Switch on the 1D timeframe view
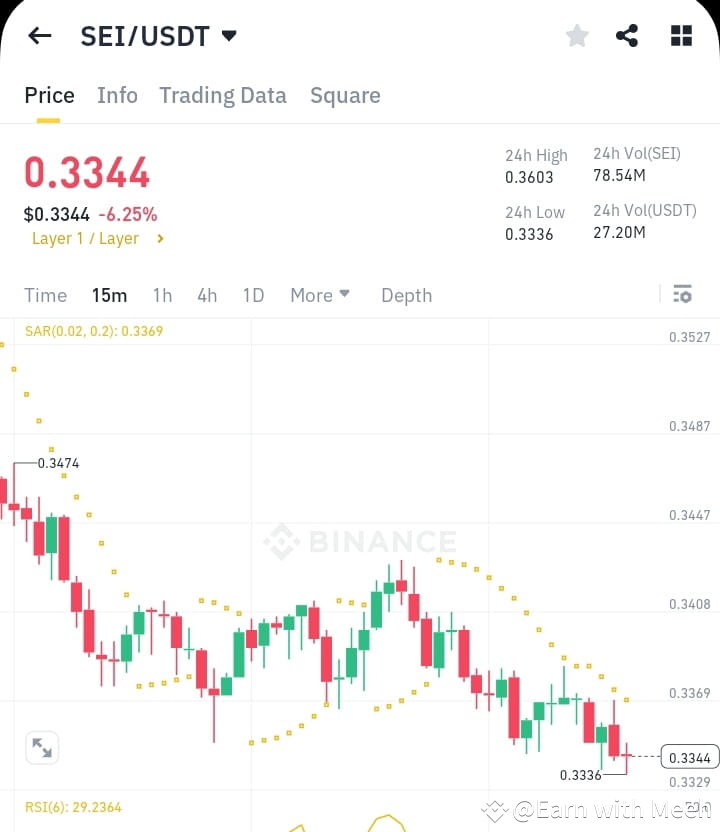 [253, 295]
